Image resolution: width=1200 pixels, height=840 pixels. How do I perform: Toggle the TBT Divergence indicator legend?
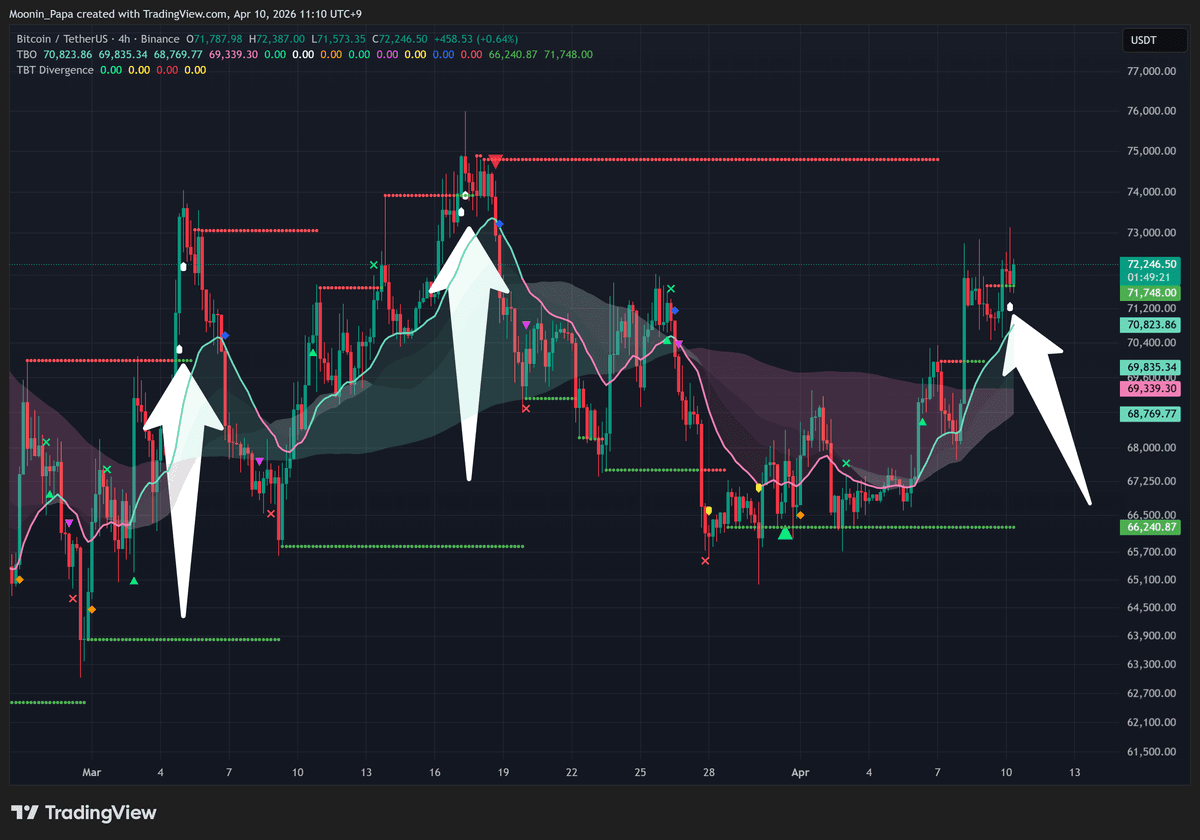[55, 70]
